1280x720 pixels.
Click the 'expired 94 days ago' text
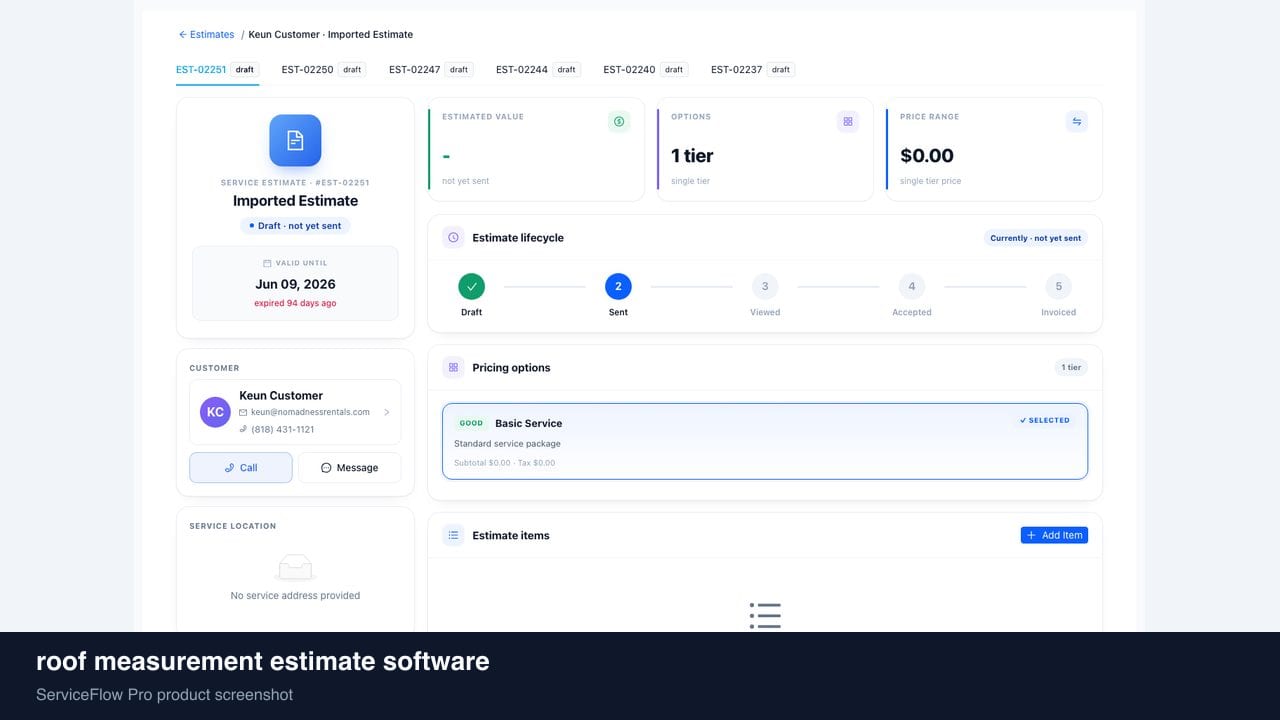pyautogui.click(x=295, y=303)
